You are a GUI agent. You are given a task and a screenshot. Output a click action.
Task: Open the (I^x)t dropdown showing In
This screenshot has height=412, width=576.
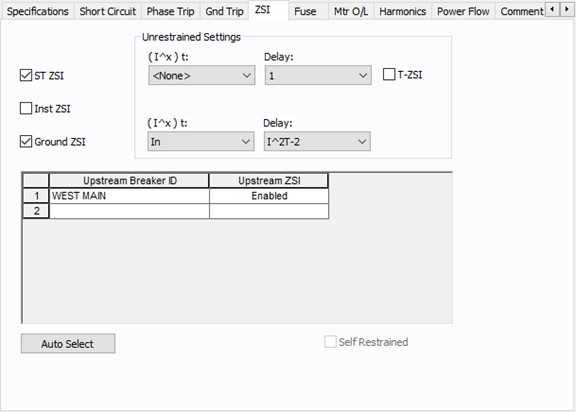(201, 142)
